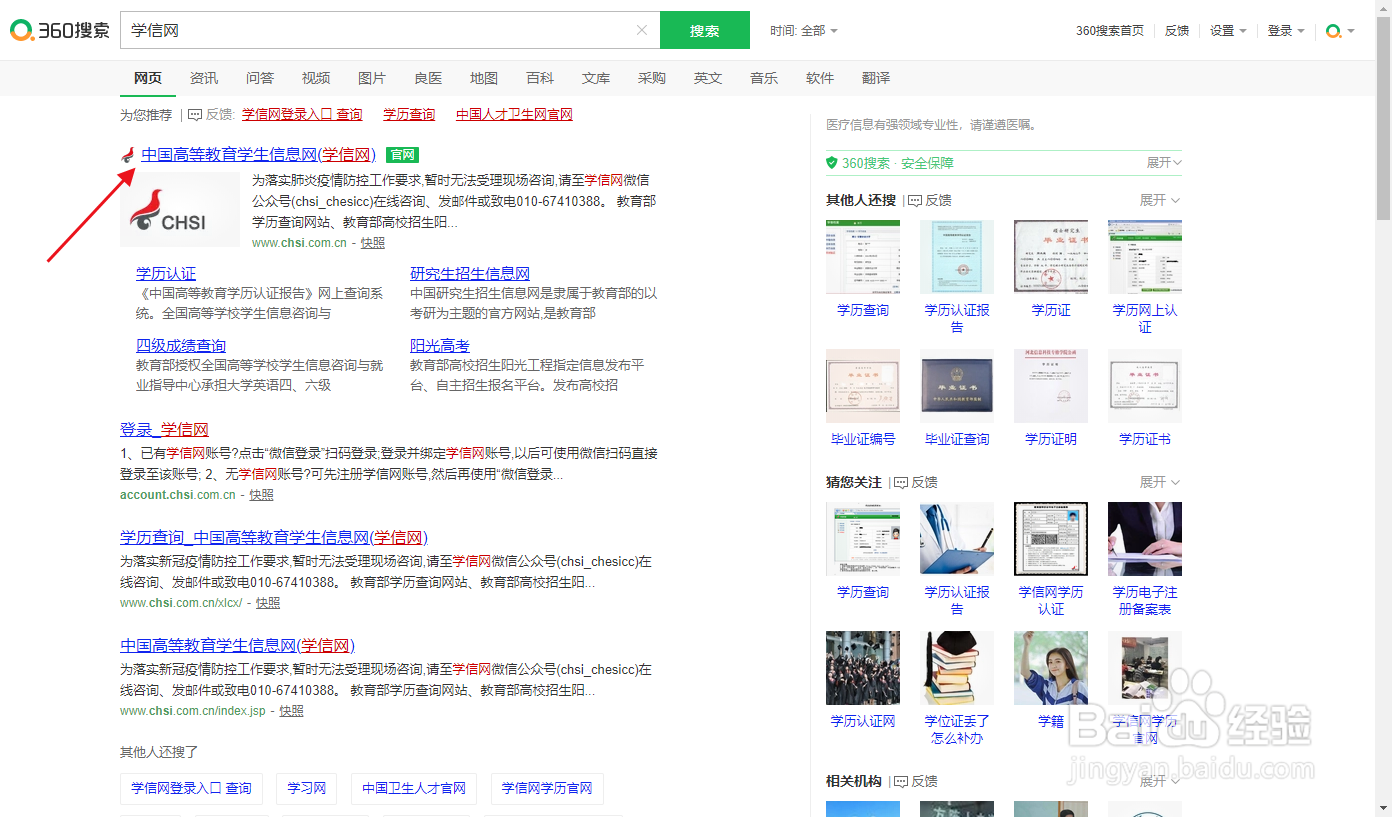
Task: Select the 网页 tab
Action: pos(148,78)
